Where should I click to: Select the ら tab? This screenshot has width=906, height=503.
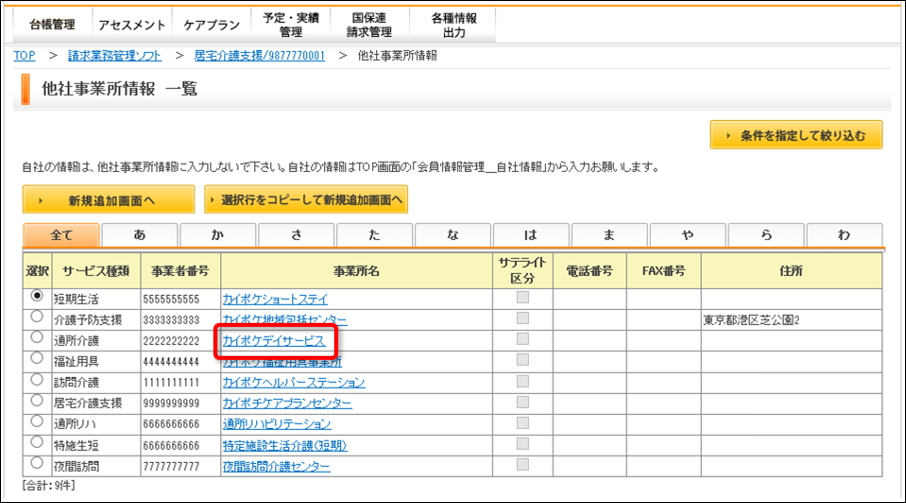pyautogui.click(x=766, y=235)
